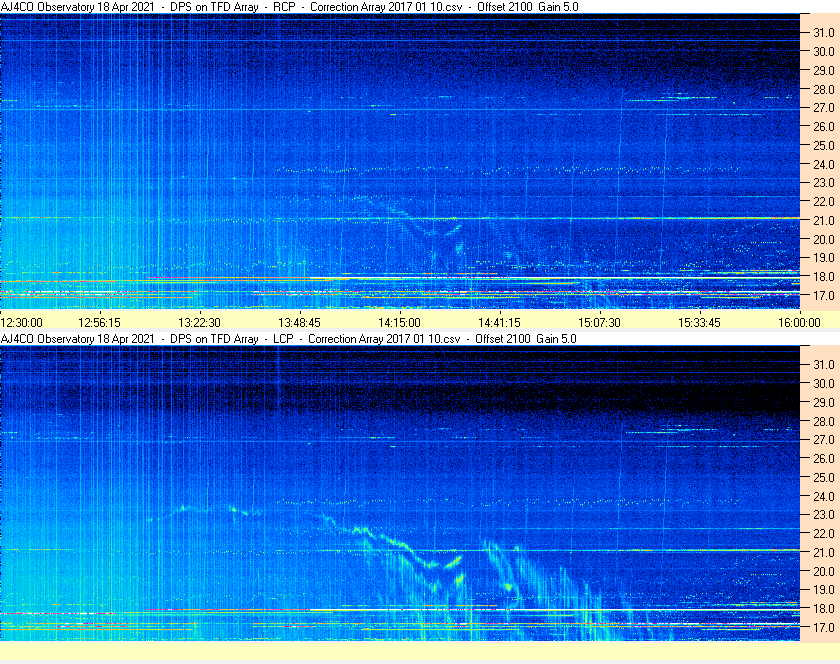
Task: Click the 17.0 frequency label in LCP panel
Action: coord(824,627)
